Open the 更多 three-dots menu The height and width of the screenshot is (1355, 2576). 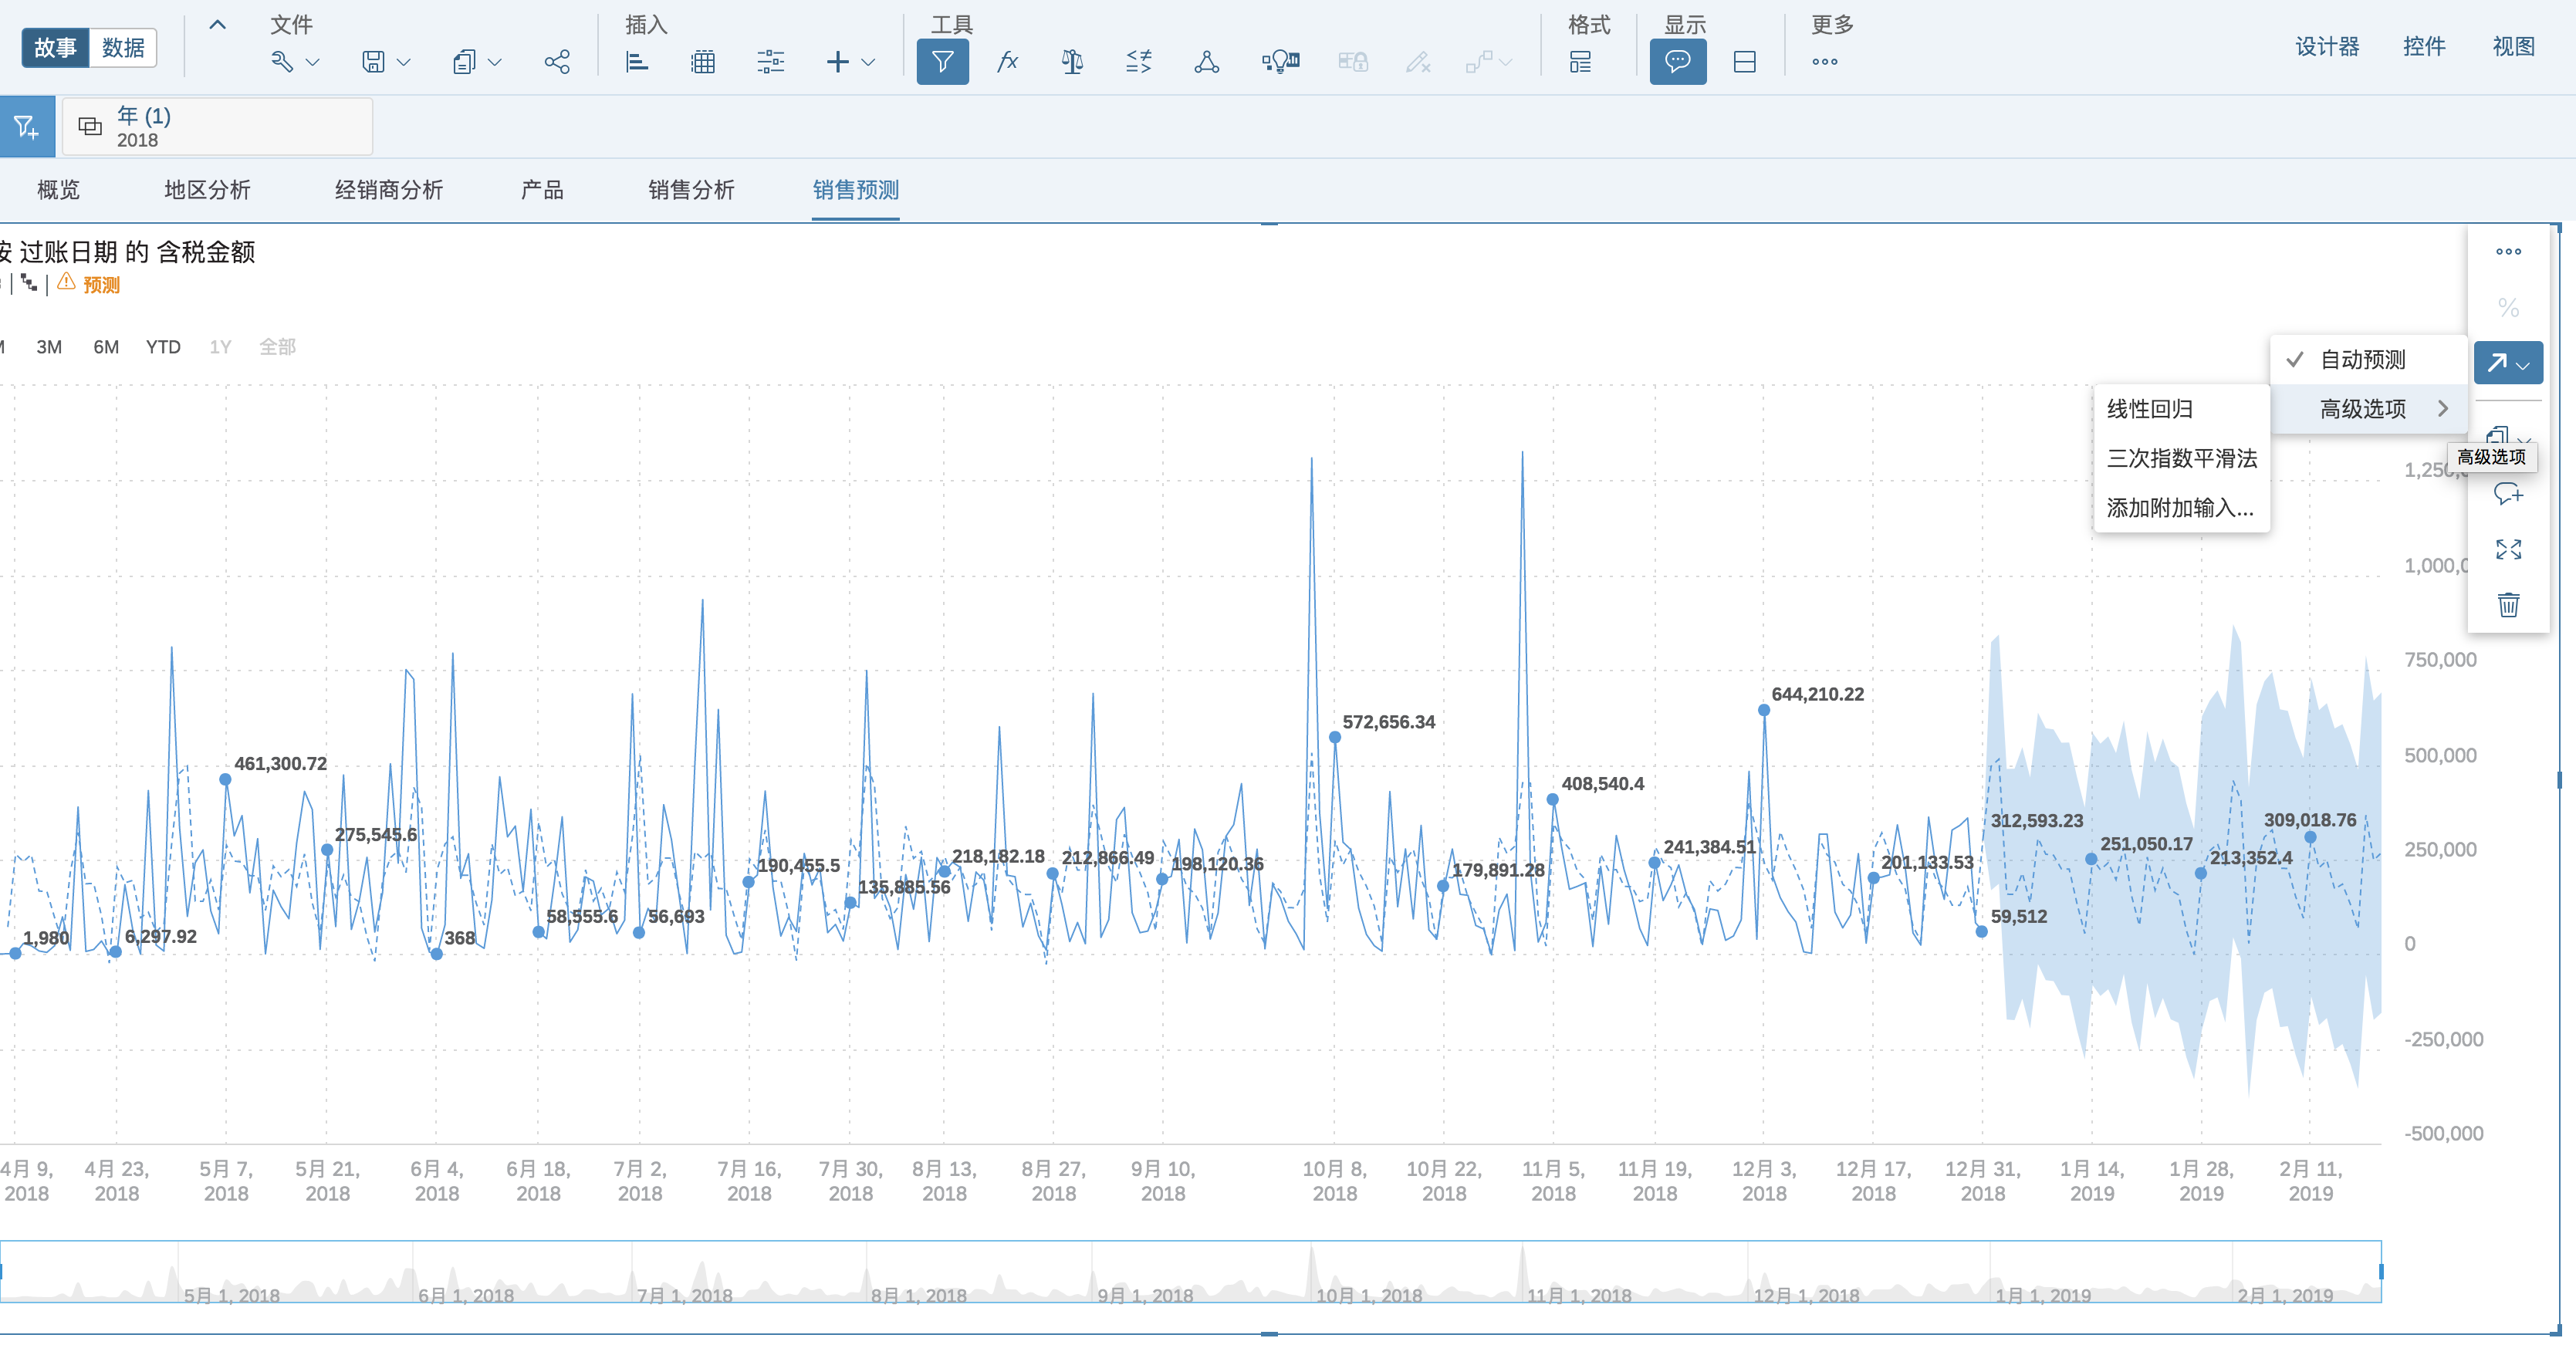tap(1824, 62)
